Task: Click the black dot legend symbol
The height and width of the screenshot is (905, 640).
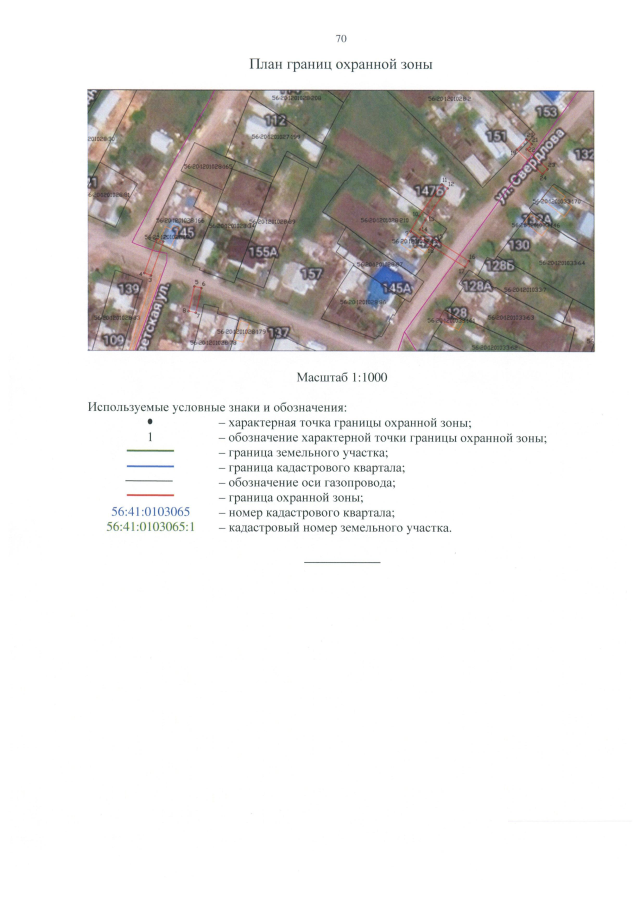Action: [149, 423]
